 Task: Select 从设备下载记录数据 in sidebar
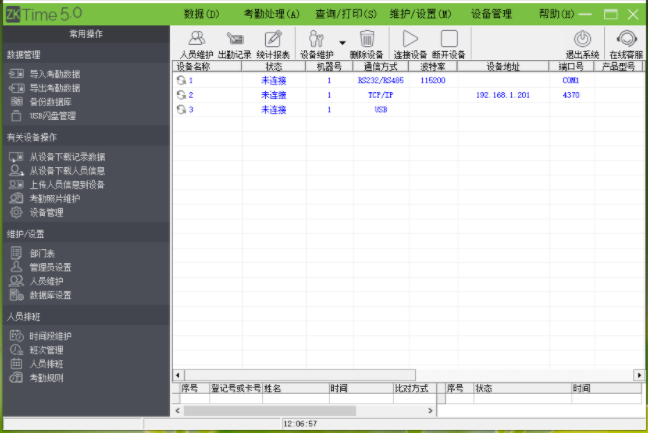(67, 157)
